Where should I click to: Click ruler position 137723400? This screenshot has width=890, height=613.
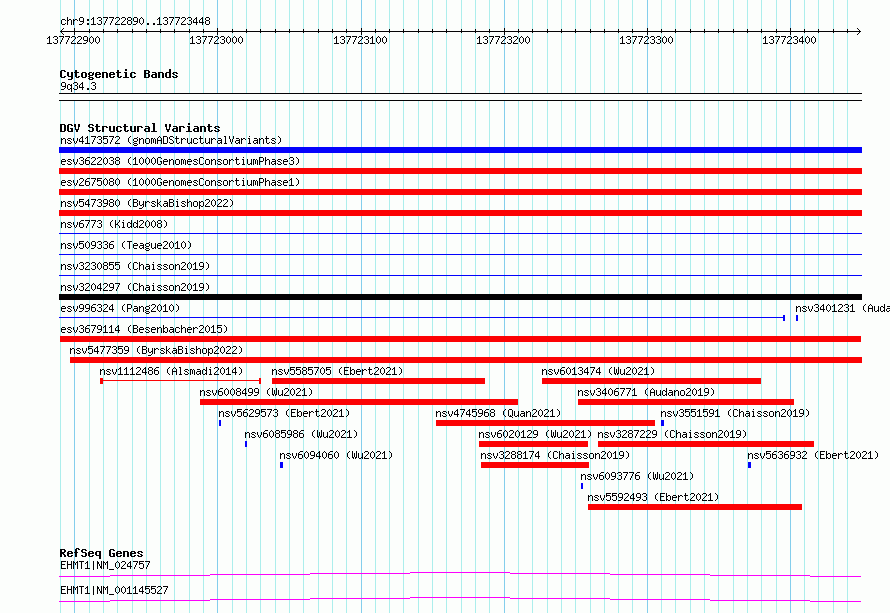pos(790,40)
